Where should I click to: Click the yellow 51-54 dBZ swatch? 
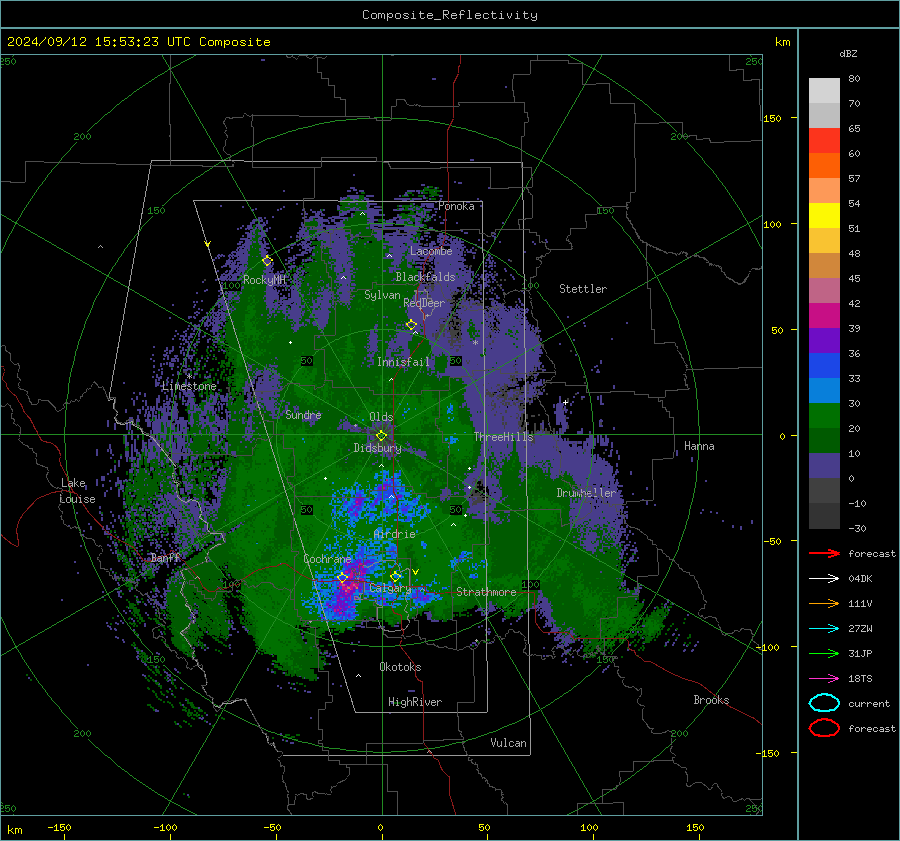[824, 216]
